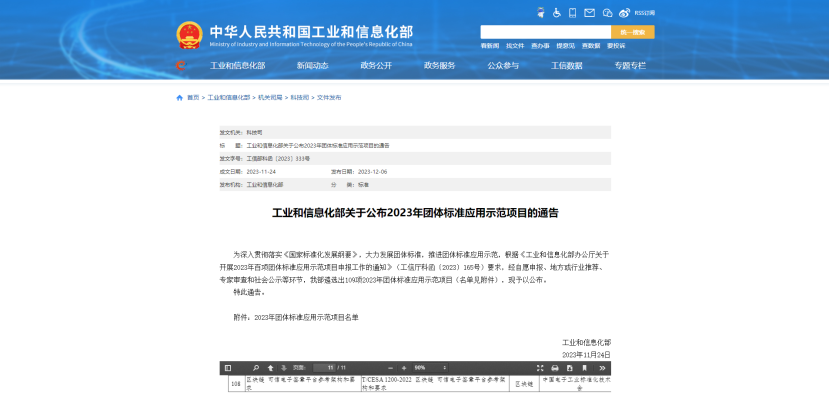
Task: Download the PDF file
Action: point(570,368)
